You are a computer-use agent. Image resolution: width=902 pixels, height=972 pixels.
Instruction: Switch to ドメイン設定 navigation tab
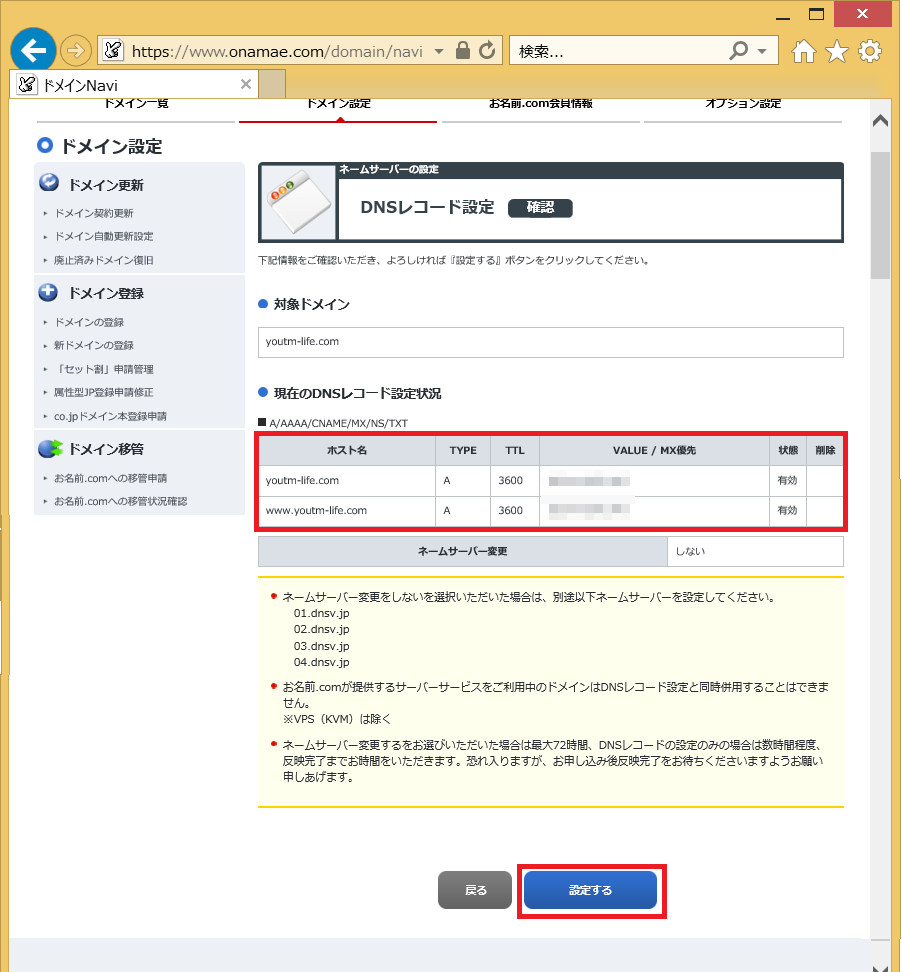338,106
